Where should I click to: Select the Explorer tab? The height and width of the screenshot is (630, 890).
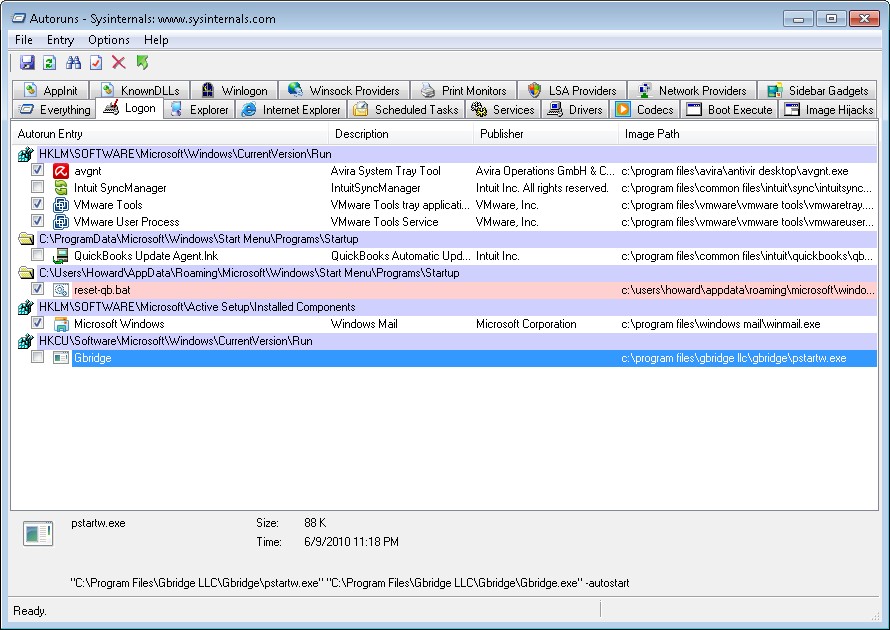[x=199, y=110]
